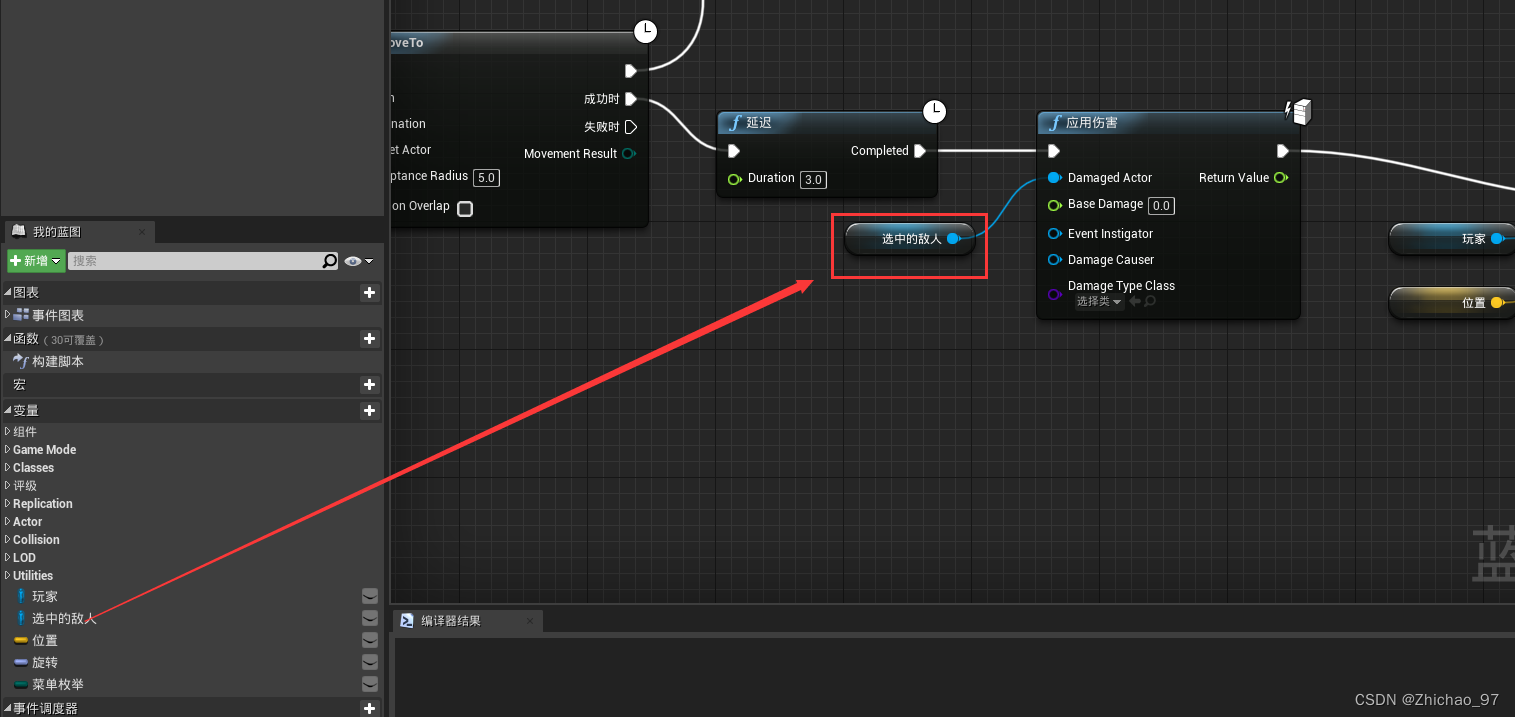The width and height of the screenshot is (1515, 717).
Task: Click the 延迟 node clock indicator
Action: pyautogui.click(x=934, y=111)
